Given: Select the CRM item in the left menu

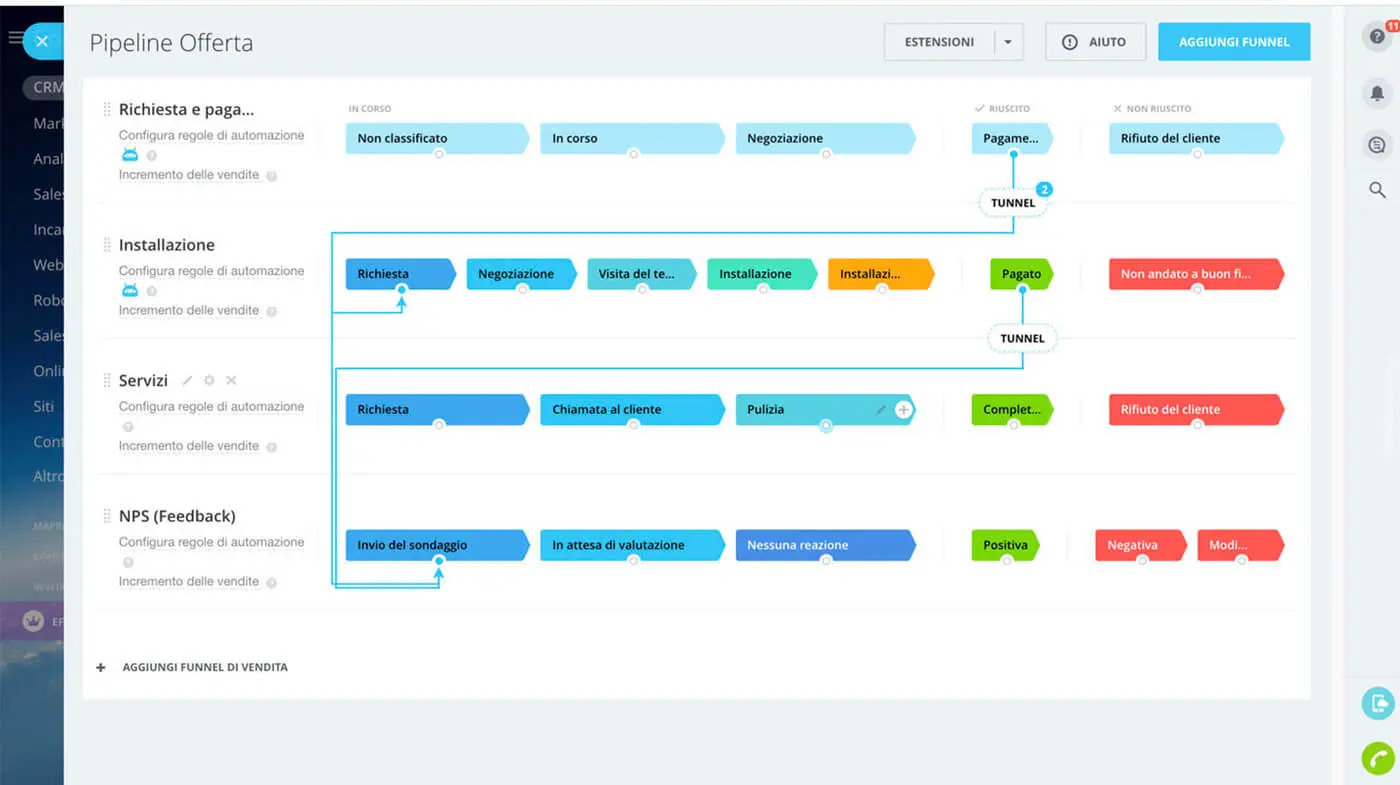Looking at the screenshot, I should 47,87.
